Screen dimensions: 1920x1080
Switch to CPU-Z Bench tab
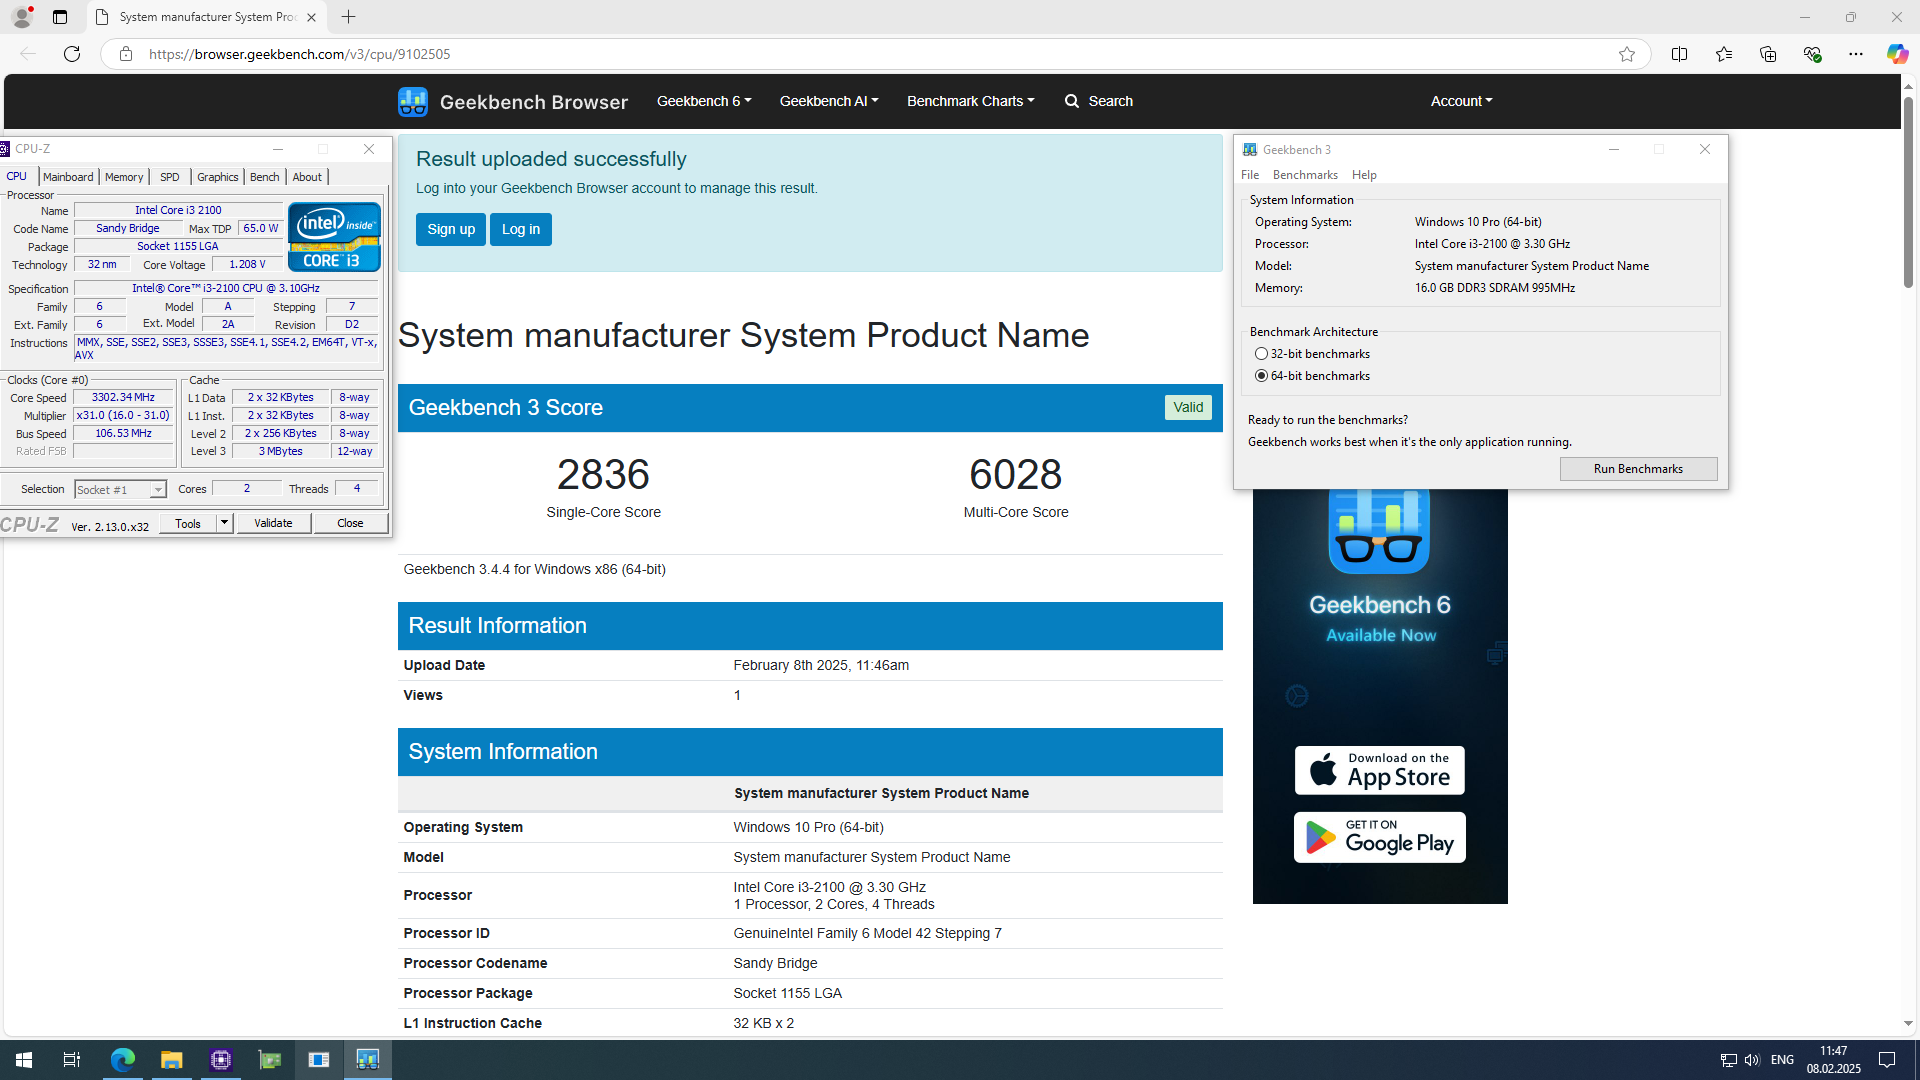[x=265, y=177]
